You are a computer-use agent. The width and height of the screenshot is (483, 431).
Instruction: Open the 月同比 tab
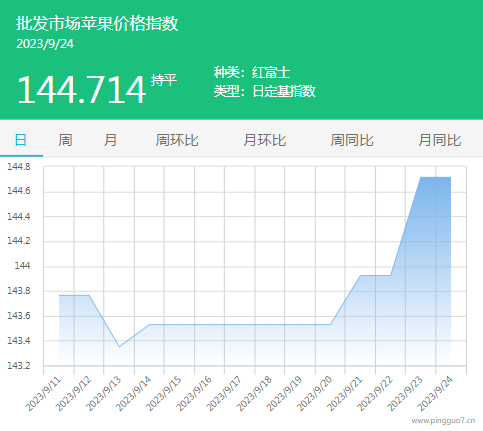coord(440,140)
